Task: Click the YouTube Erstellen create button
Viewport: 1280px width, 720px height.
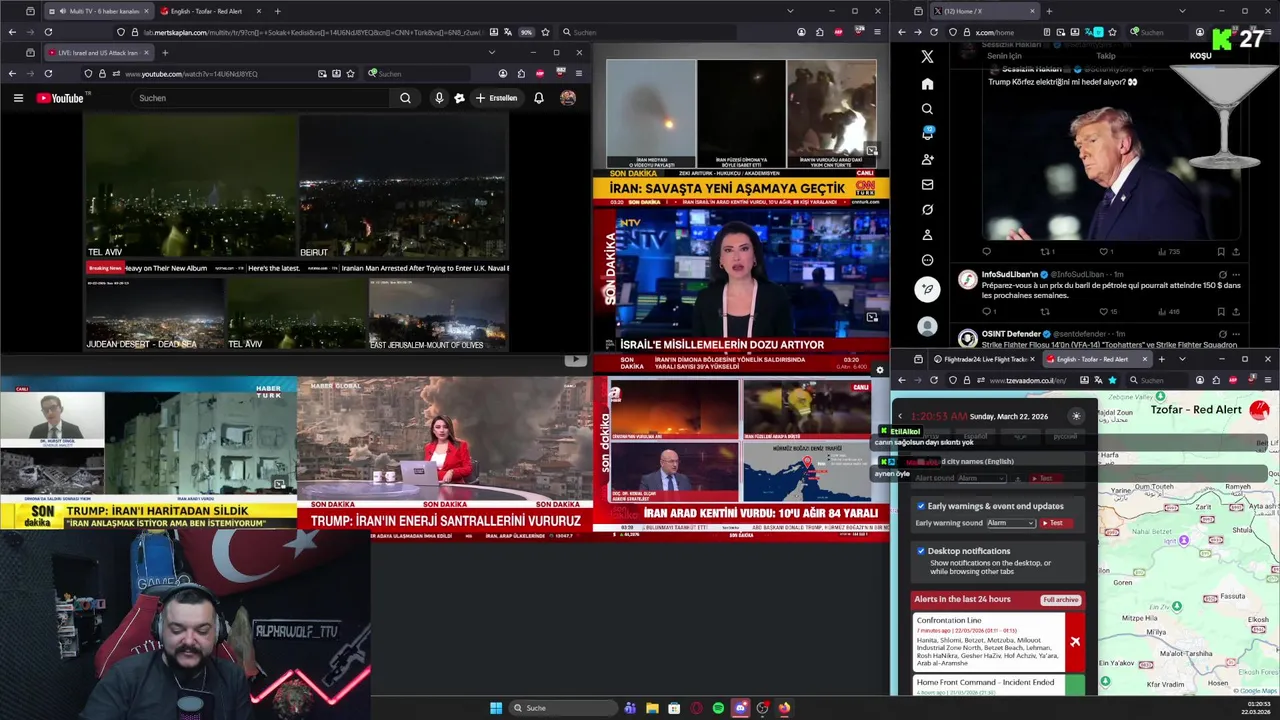Action: coord(497,98)
